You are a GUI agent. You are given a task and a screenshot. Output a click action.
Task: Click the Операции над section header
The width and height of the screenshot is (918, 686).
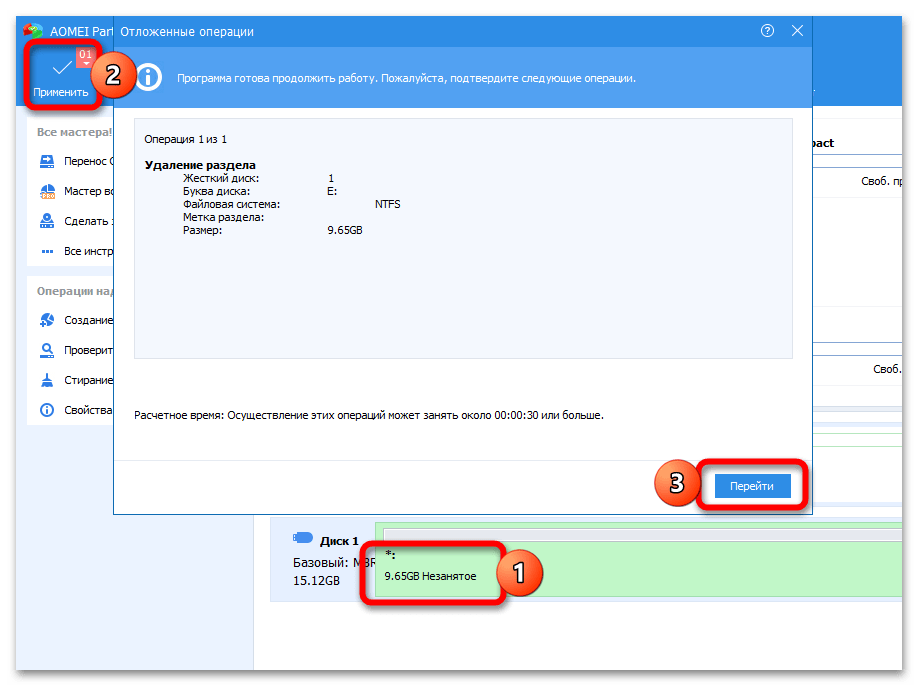pyautogui.click(x=74, y=291)
